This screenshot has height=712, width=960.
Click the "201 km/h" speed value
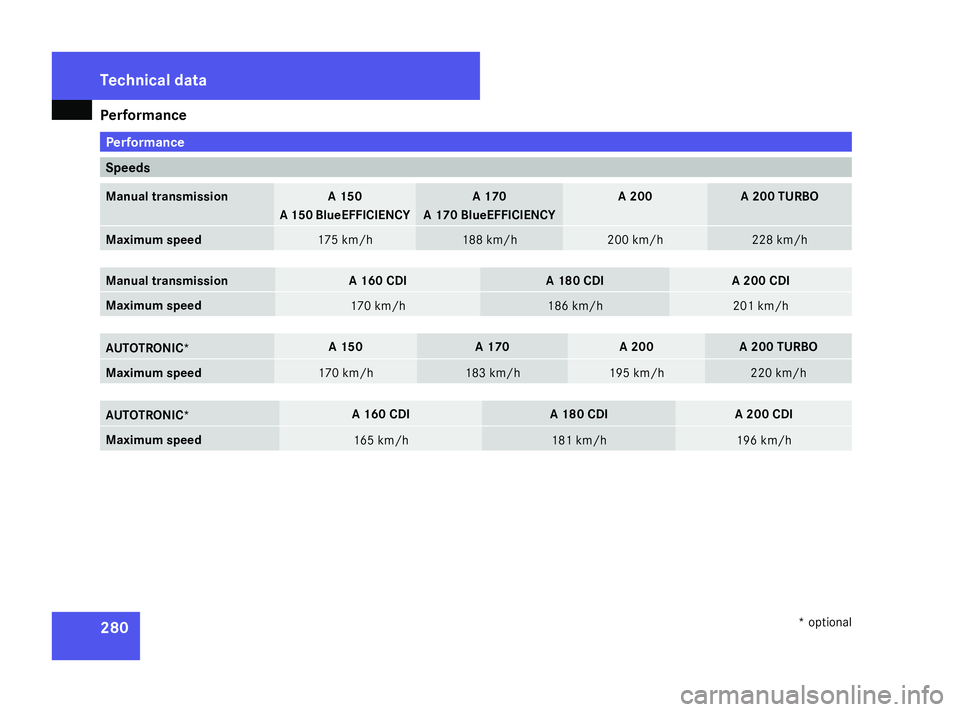760,305
